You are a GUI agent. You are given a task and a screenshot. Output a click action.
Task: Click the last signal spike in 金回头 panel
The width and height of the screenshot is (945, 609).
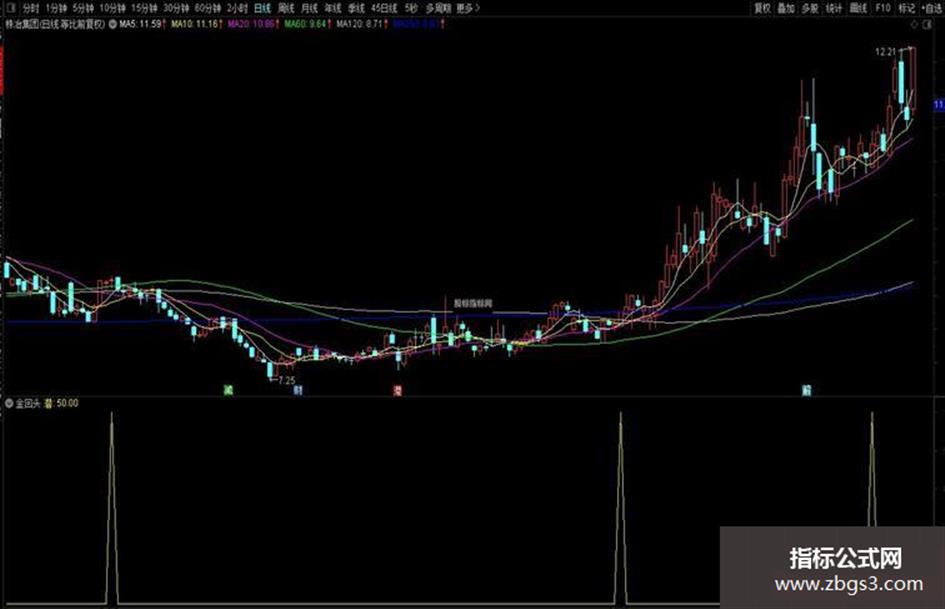[871, 470]
